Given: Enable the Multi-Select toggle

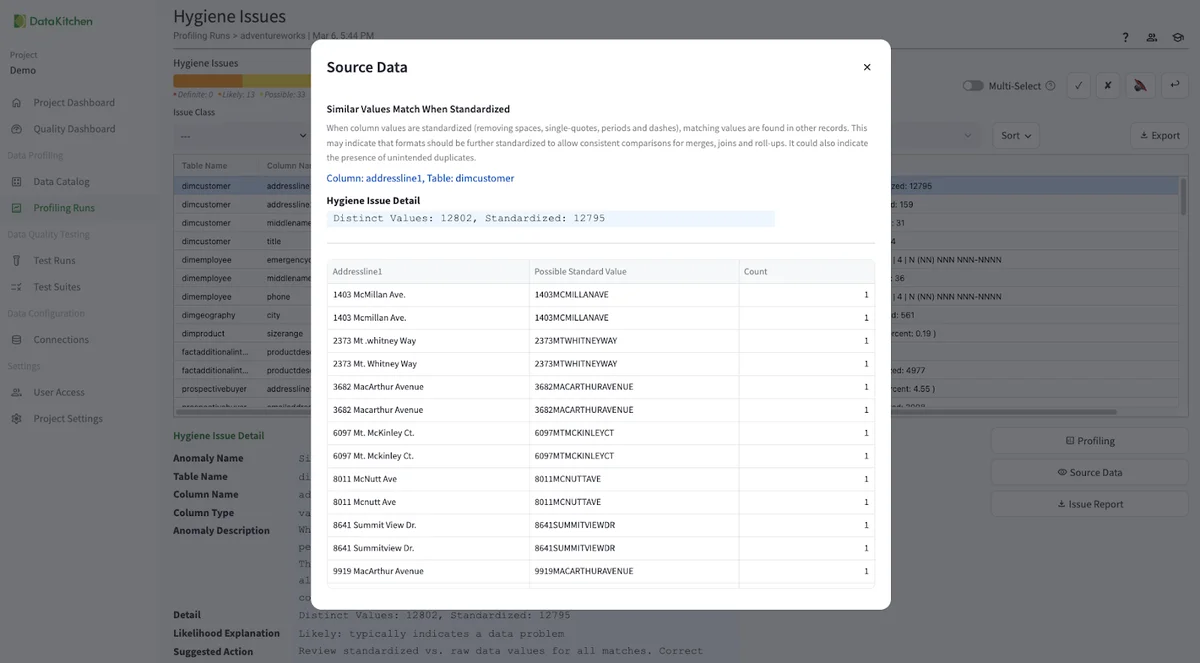Looking at the screenshot, I should coord(972,86).
